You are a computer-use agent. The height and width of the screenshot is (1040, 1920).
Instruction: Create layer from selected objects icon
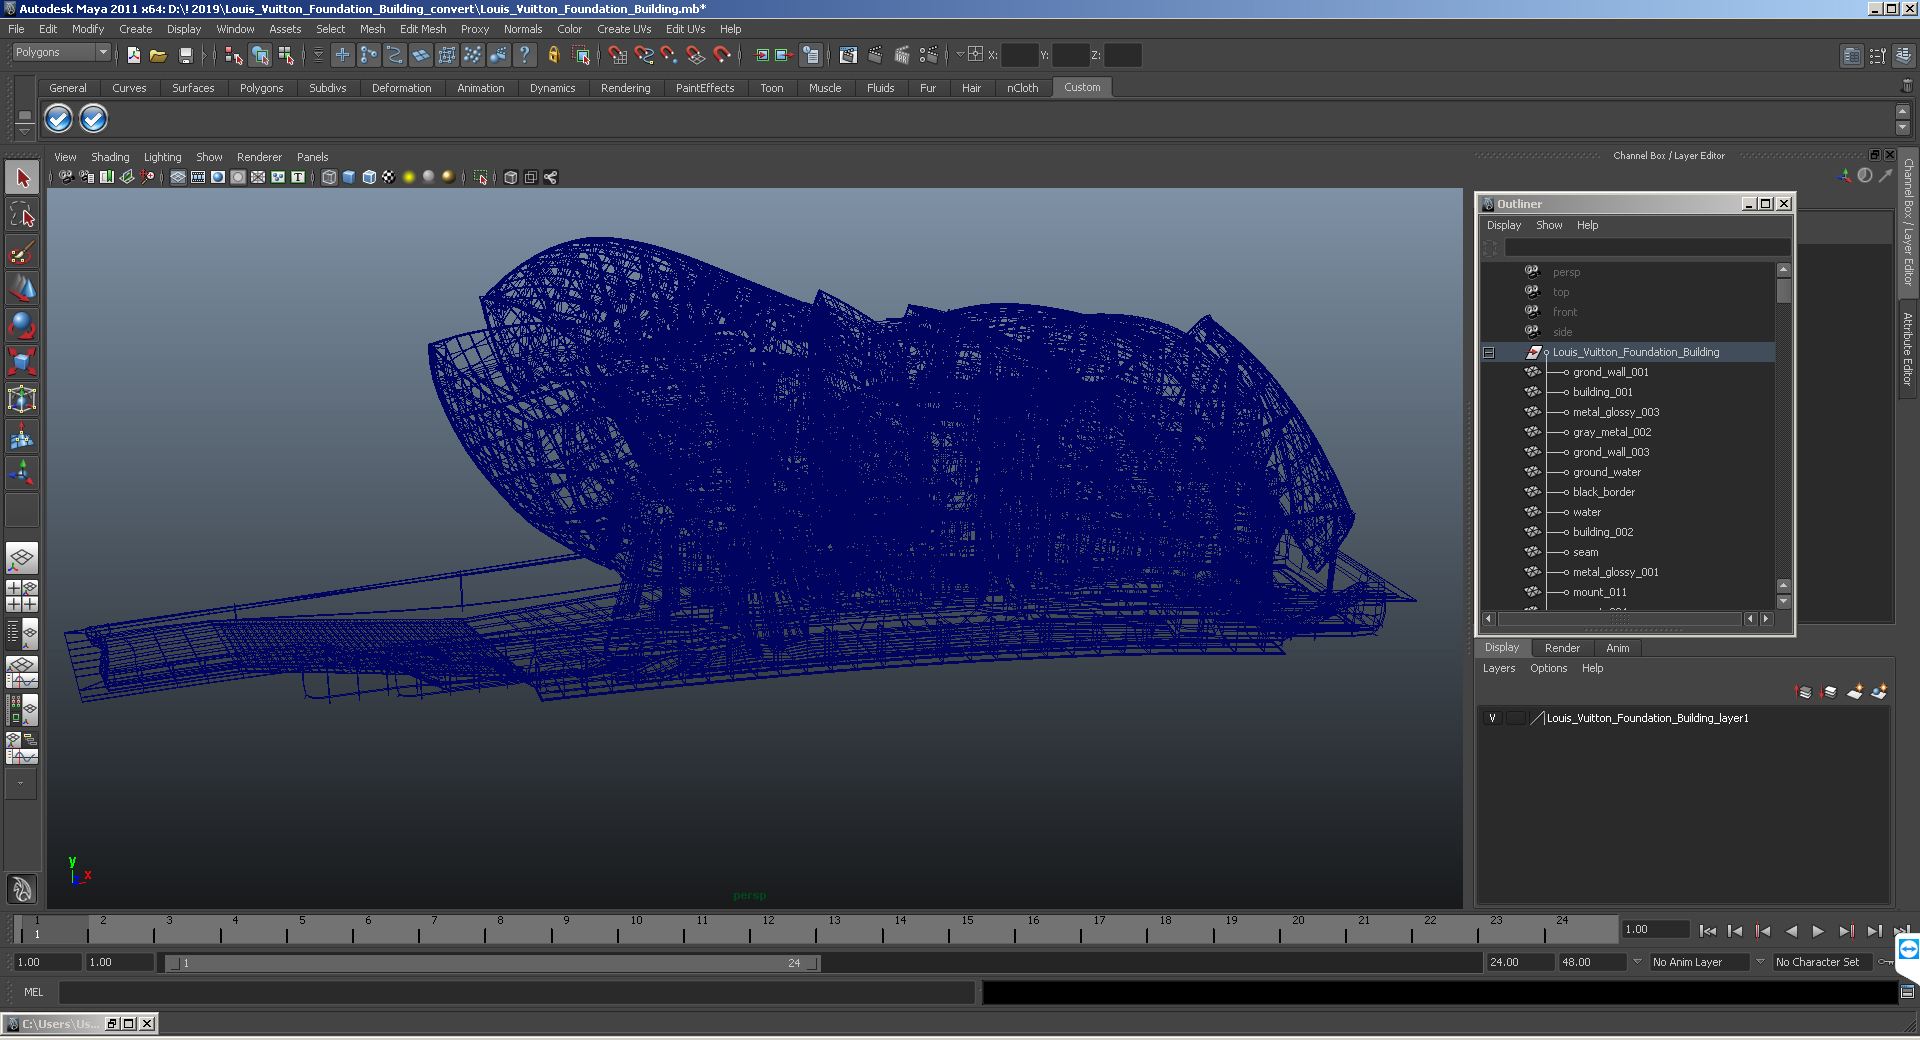[1879, 692]
